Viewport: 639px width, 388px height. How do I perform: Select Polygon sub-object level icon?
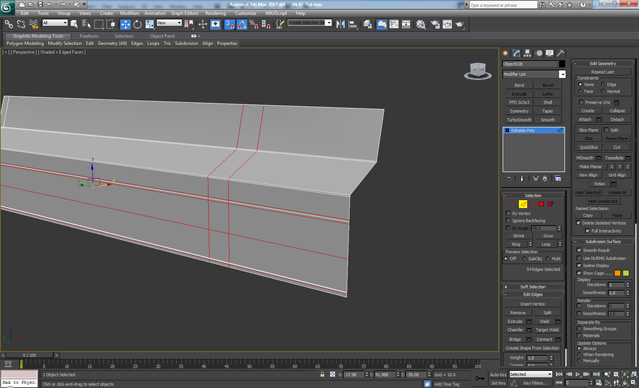pos(541,204)
